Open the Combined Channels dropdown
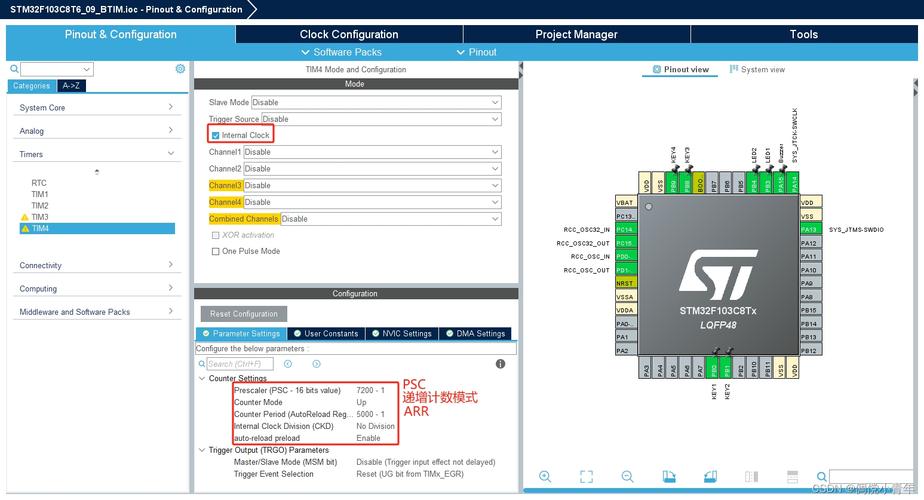This screenshot has height=500, width=924. click(x=391, y=219)
